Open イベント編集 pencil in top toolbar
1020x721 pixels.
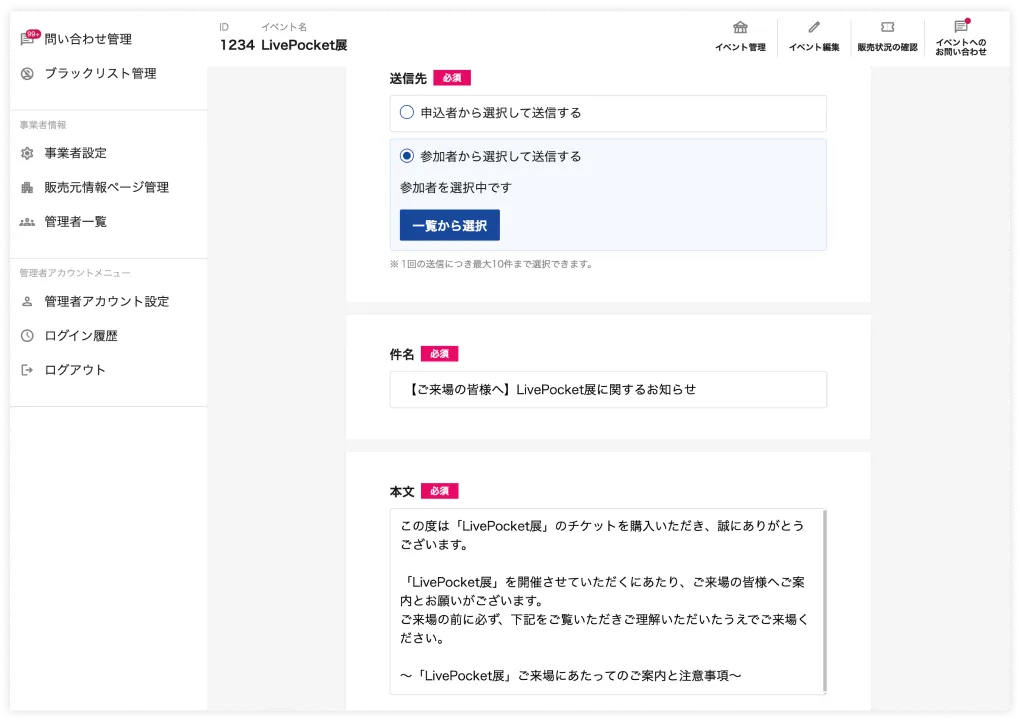coord(814,36)
